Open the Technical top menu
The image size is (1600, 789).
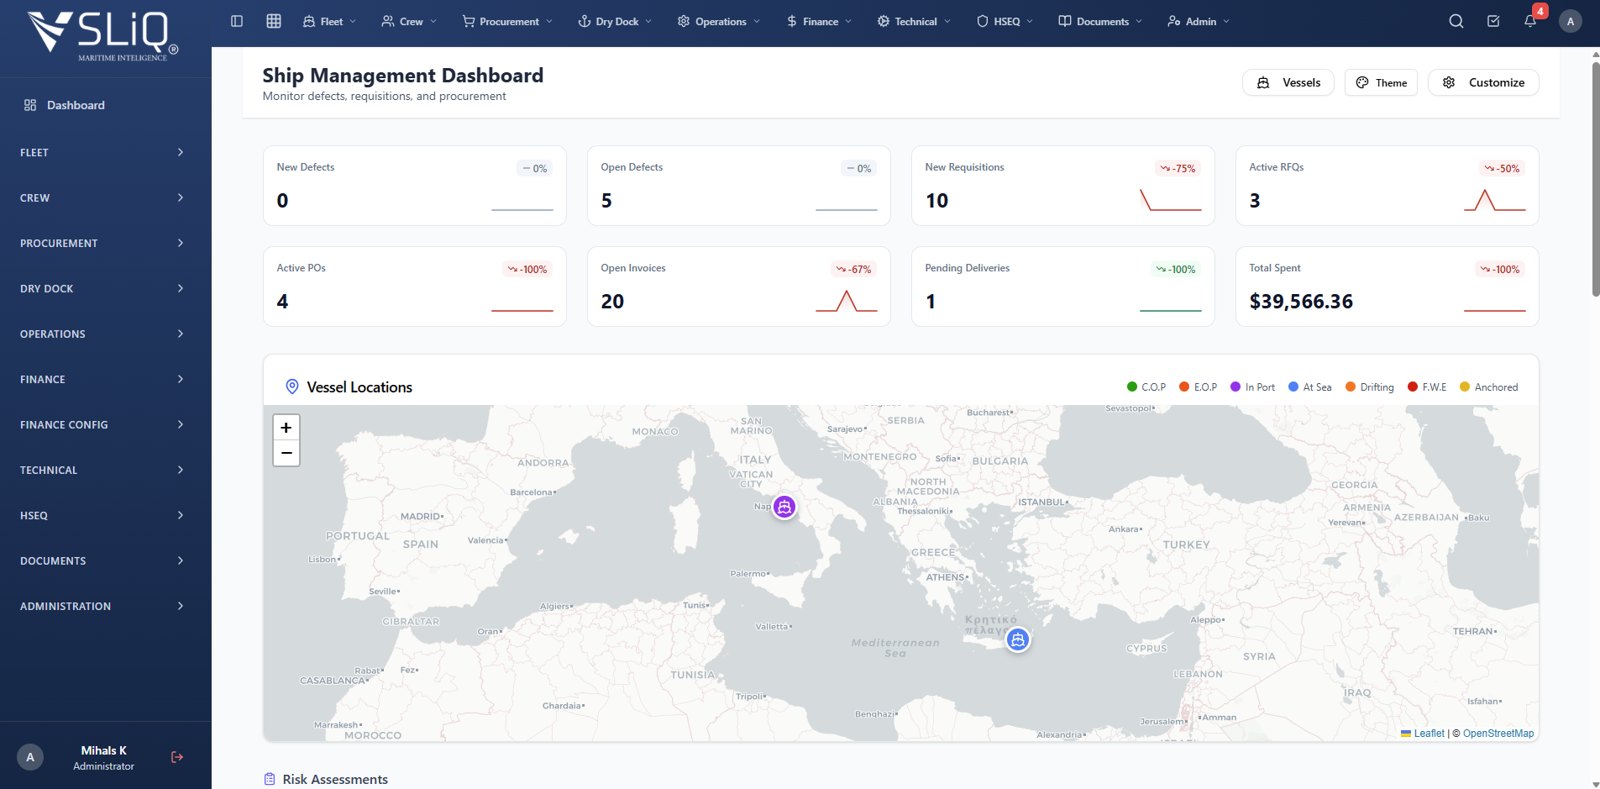tap(914, 21)
